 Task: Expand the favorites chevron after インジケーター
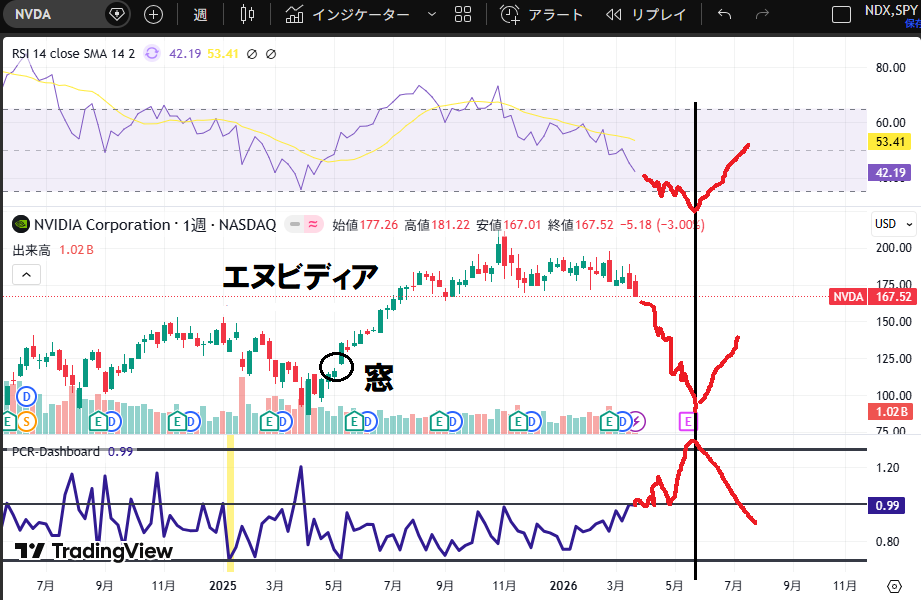(432, 14)
